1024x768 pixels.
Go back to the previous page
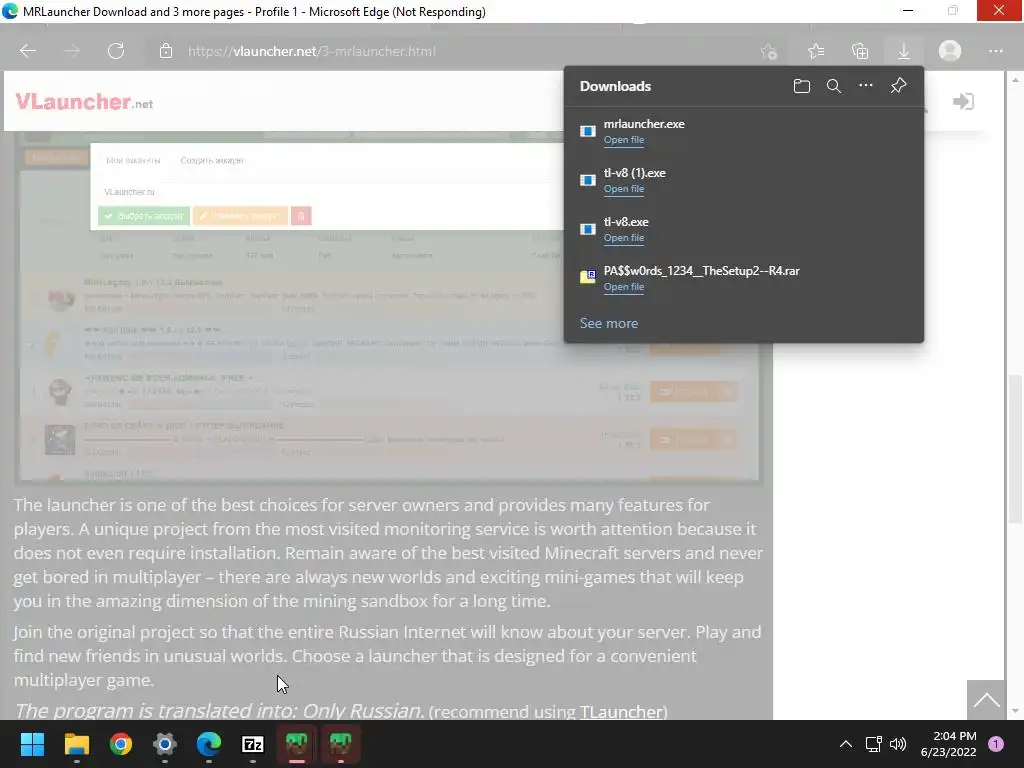pos(27,51)
